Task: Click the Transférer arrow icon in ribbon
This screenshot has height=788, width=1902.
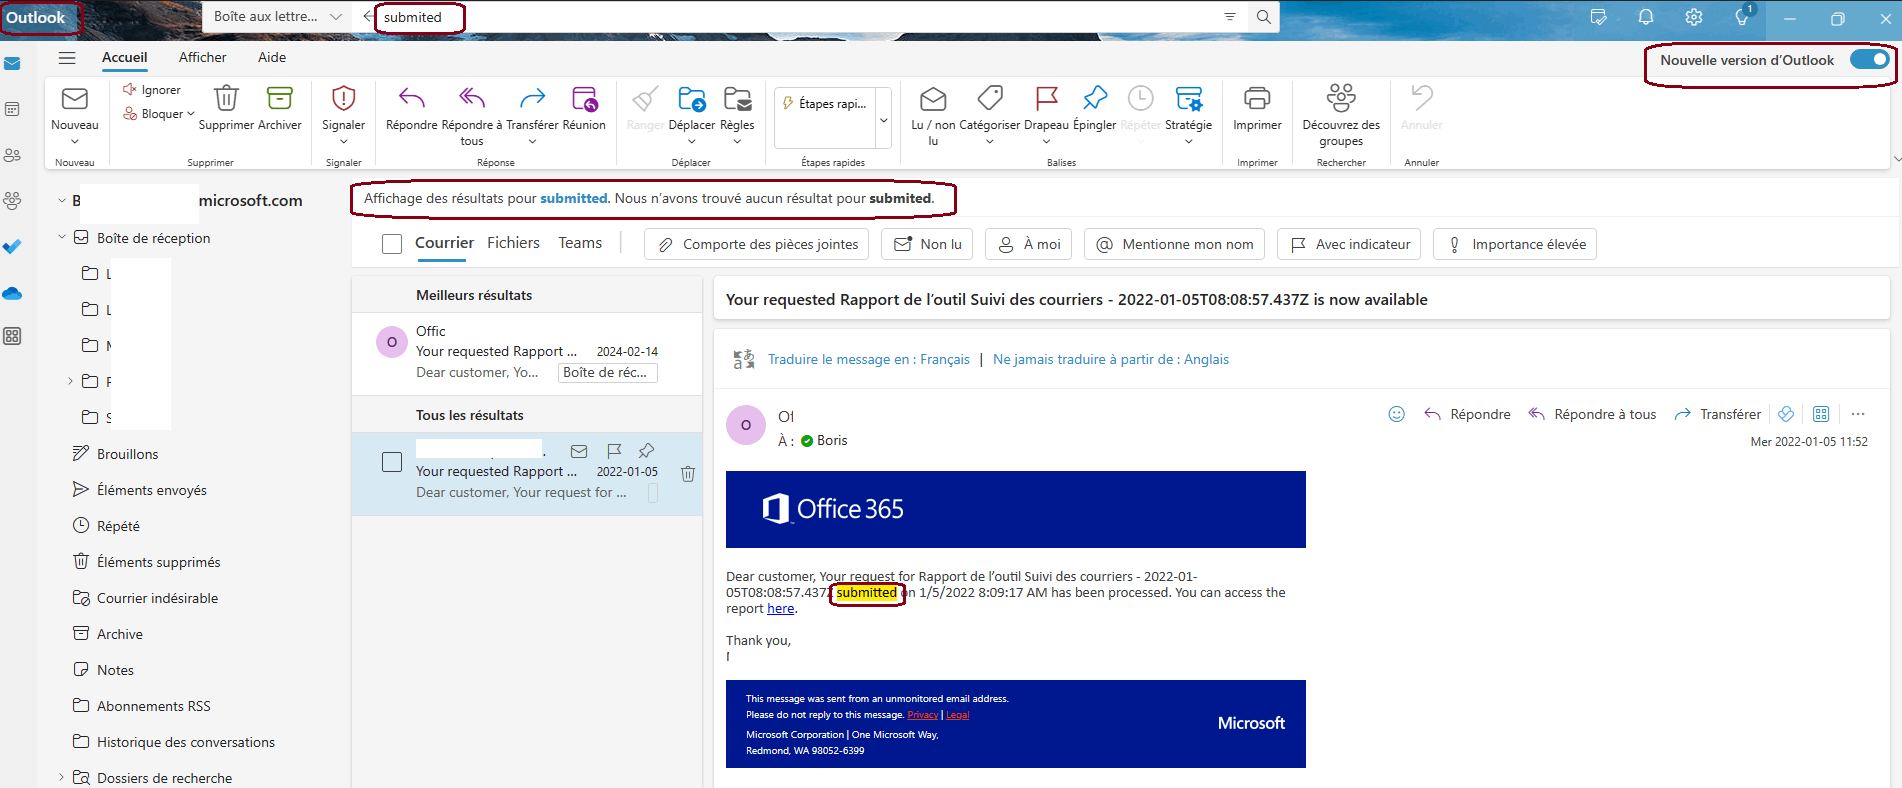Action: 532,98
